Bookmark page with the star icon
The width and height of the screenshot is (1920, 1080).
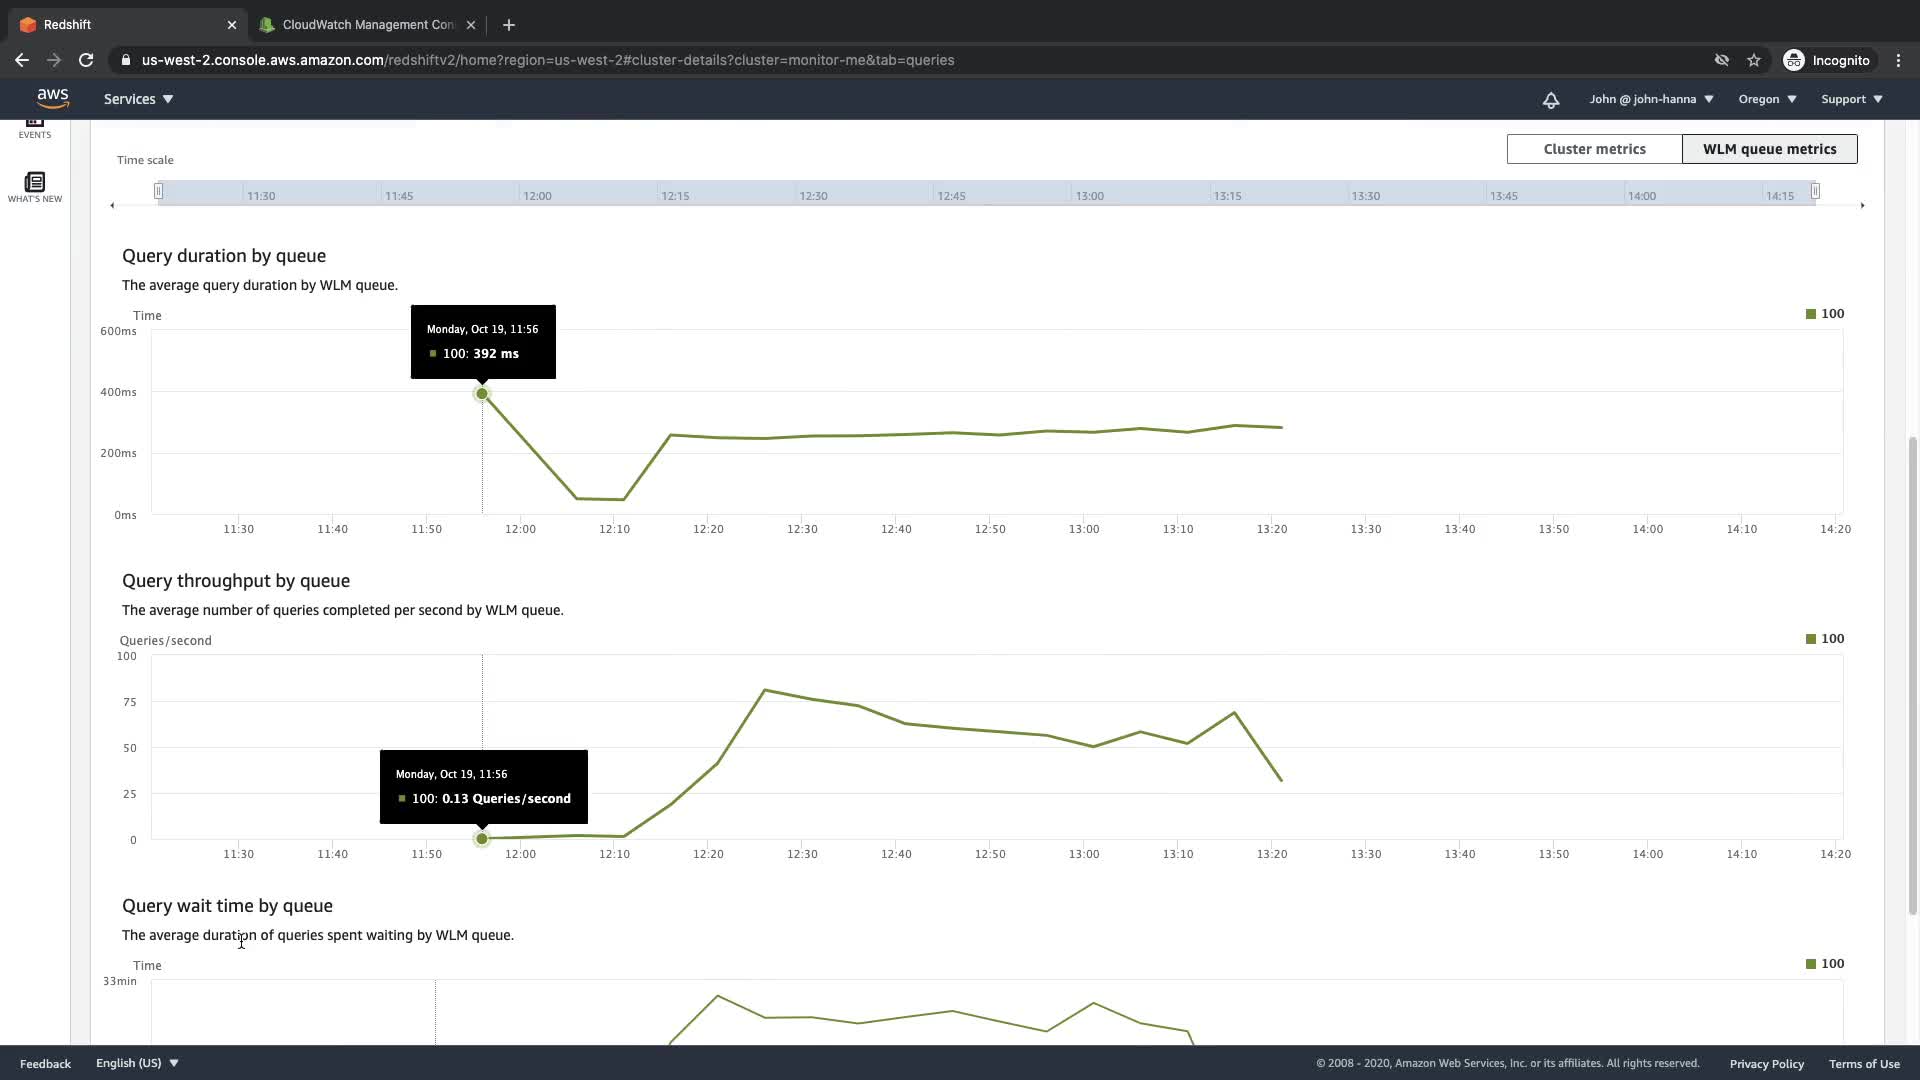(1753, 60)
